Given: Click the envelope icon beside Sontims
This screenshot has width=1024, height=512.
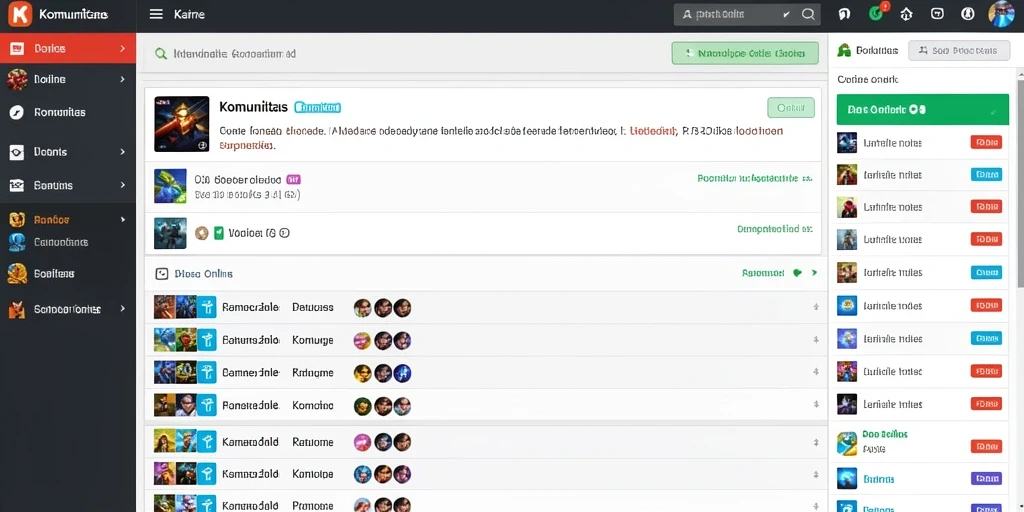Looking at the screenshot, I should [16, 185].
